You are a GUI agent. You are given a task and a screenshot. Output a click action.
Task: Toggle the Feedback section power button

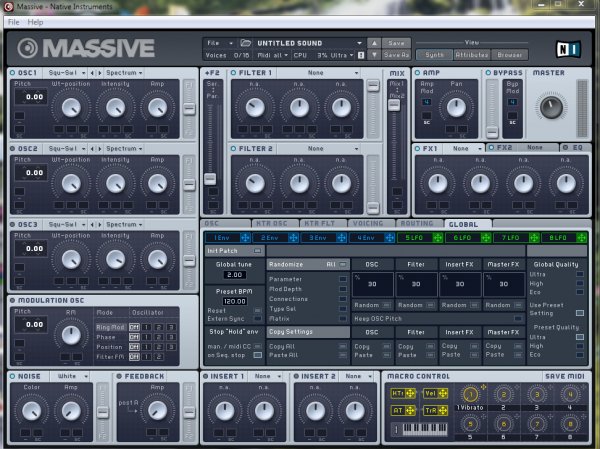point(119,376)
